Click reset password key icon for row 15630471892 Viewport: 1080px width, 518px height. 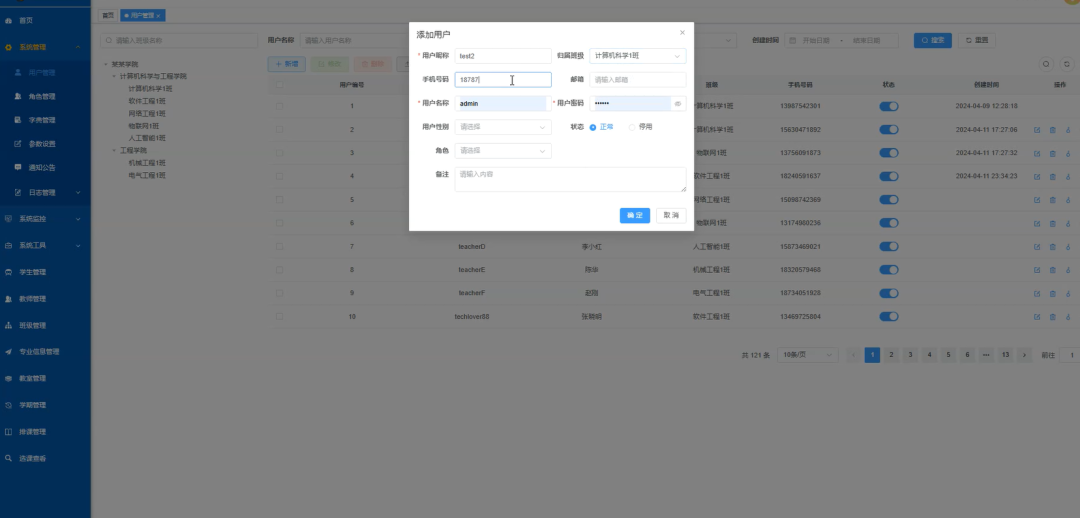coord(1068,130)
